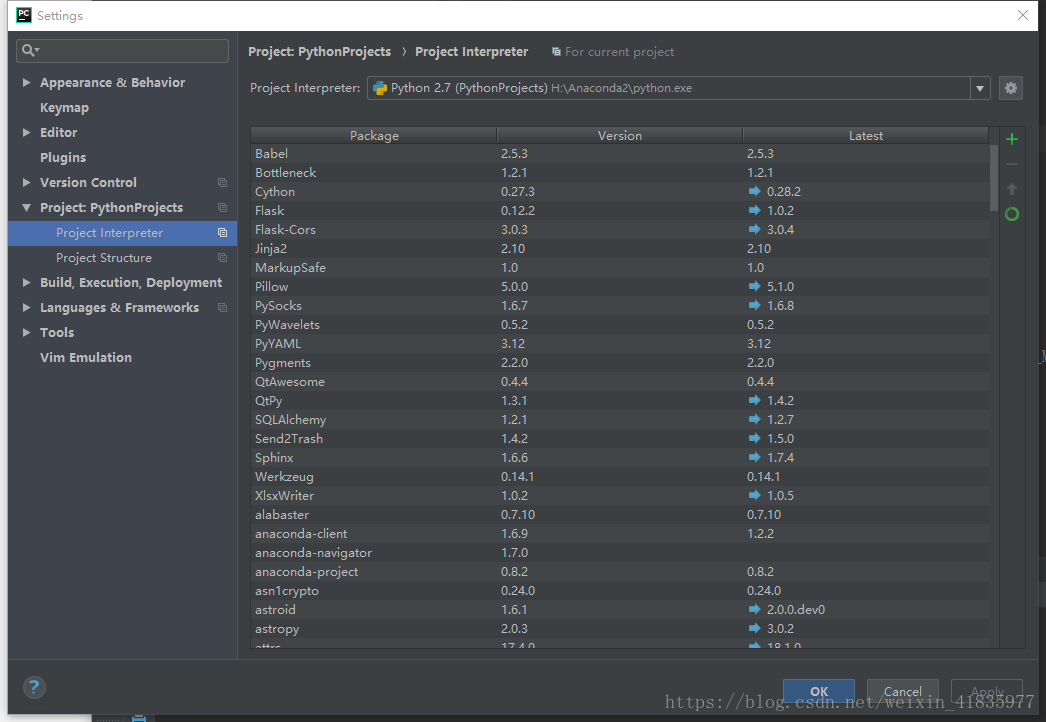Select the QtAwesome package row

[x=620, y=382]
